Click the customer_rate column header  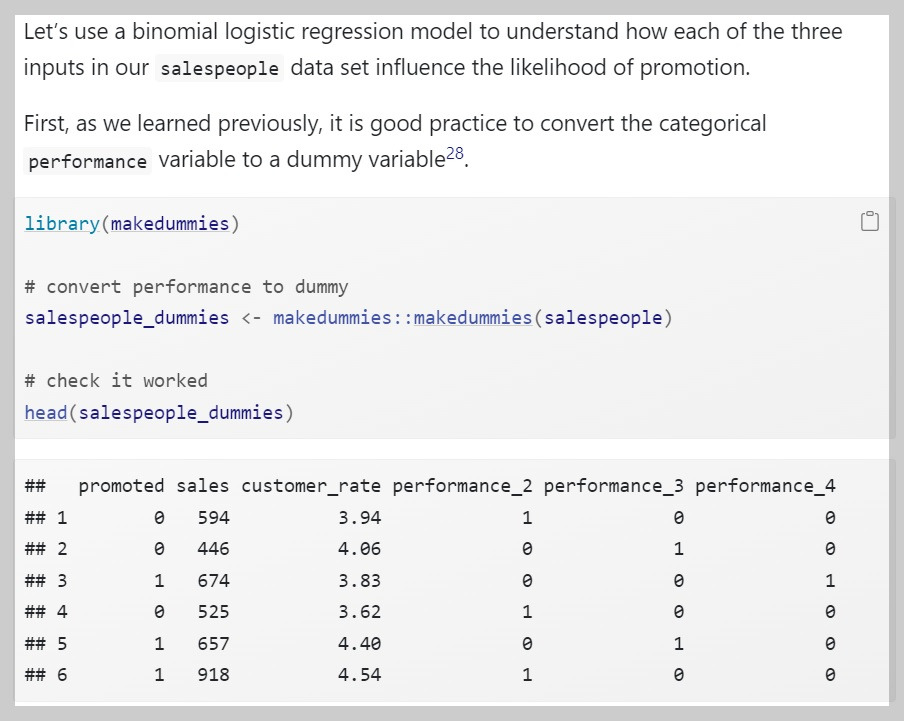tap(311, 486)
